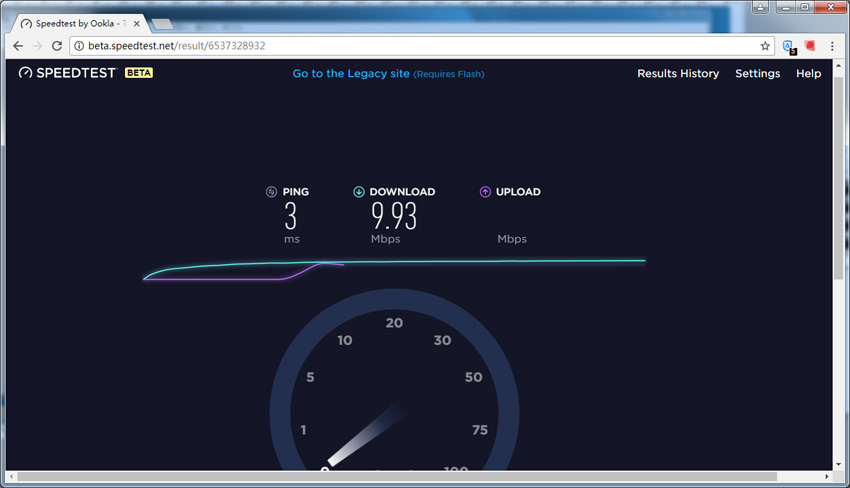Image resolution: width=850 pixels, height=488 pixels.
Task: Click the BETA badge
Action: click(138, 73)
